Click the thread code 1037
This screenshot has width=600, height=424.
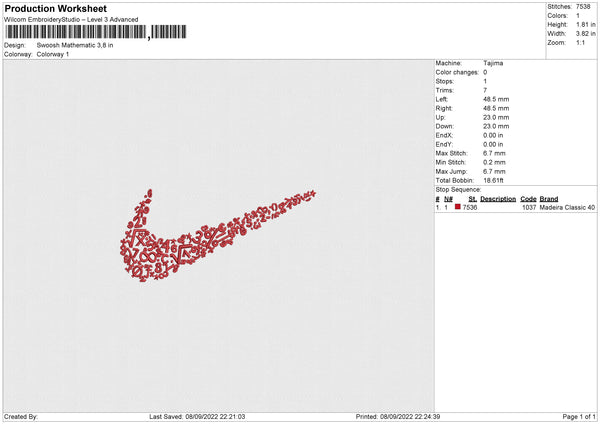pyautogui.click(x=529, y=207)
